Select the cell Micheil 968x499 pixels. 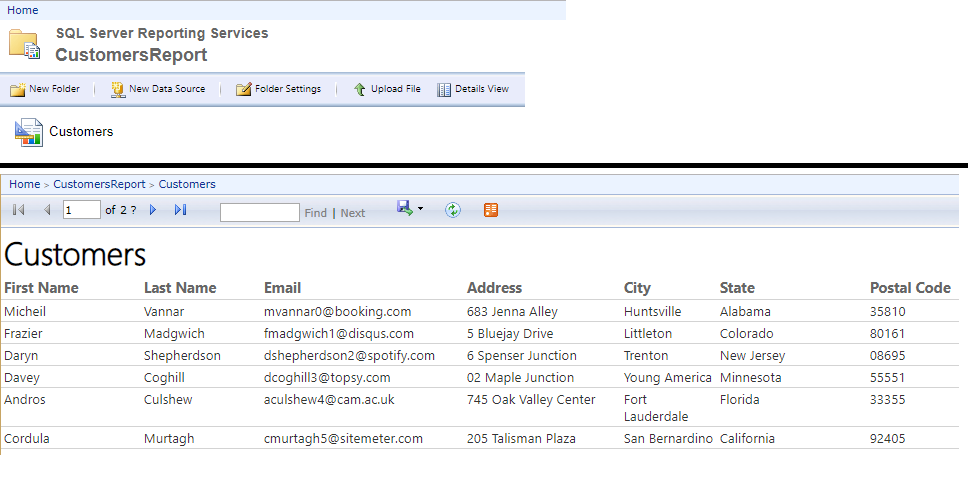tap(25, 311)
